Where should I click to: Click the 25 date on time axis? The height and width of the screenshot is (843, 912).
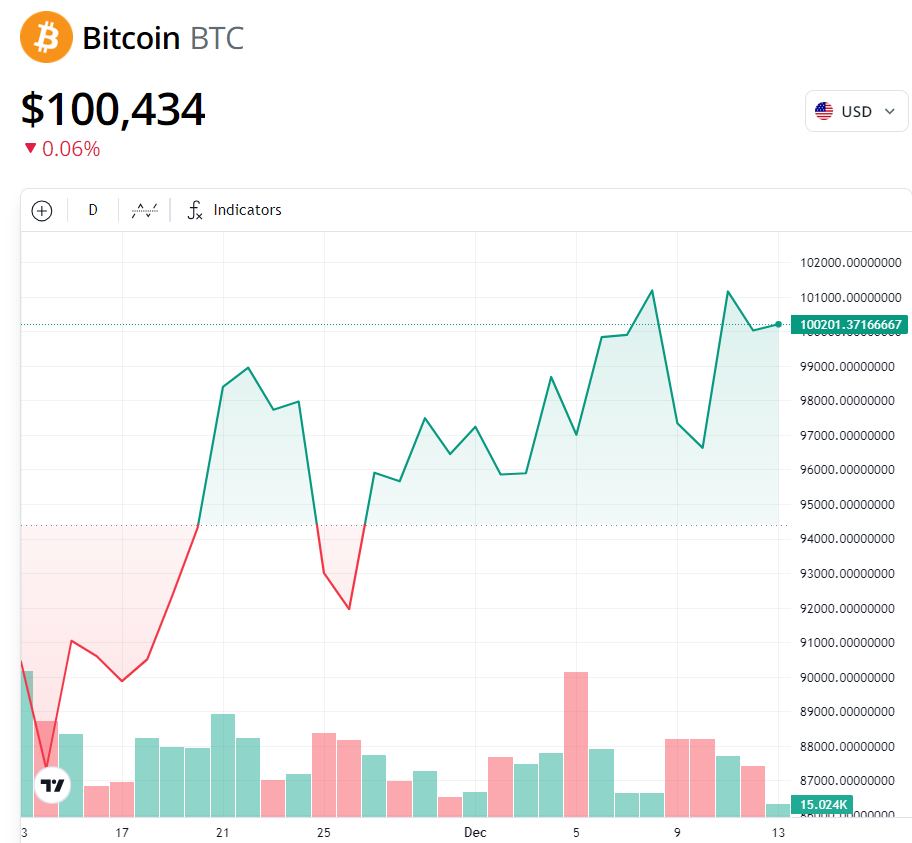[x=323, y=833]
